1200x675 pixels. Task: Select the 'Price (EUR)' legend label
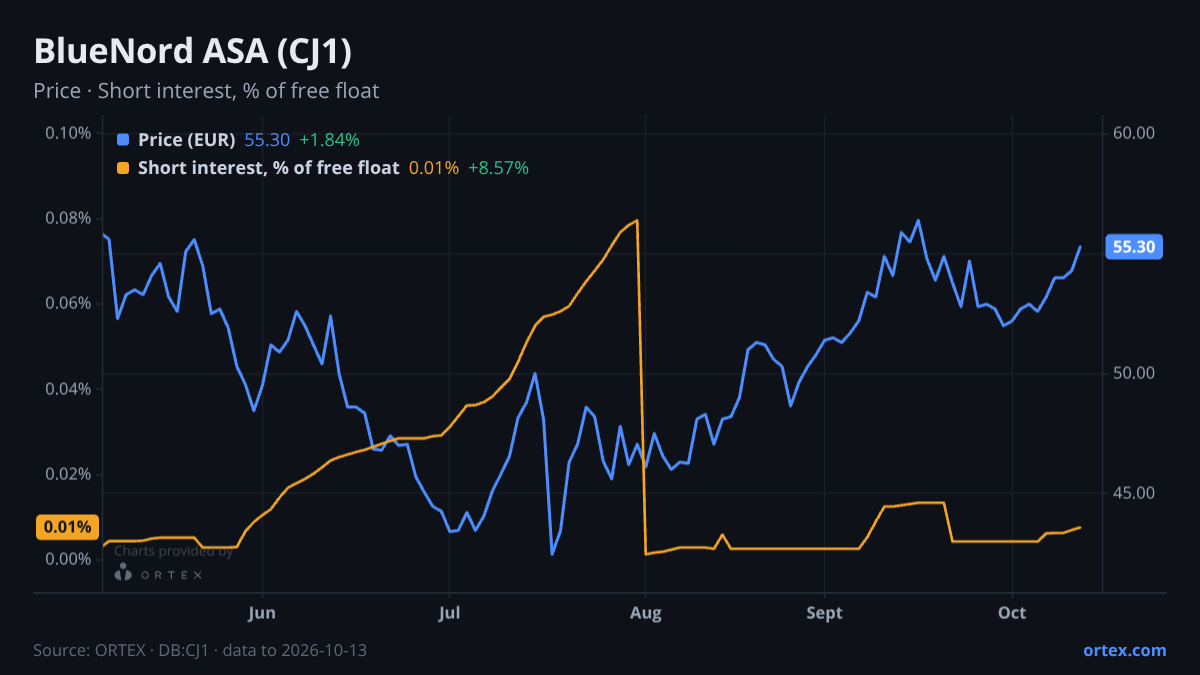186,140
